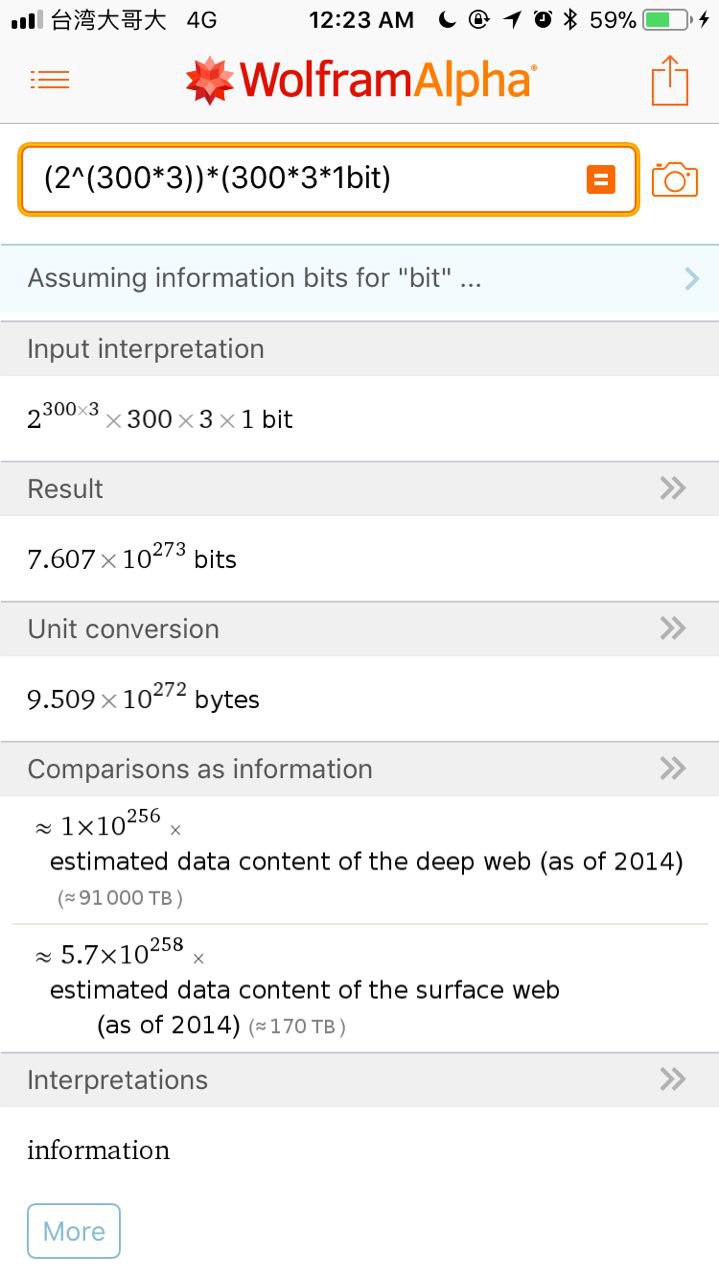Tap the WolframAlpha logo
Screen dimensions: 719x1280
[x=361, y=80]
